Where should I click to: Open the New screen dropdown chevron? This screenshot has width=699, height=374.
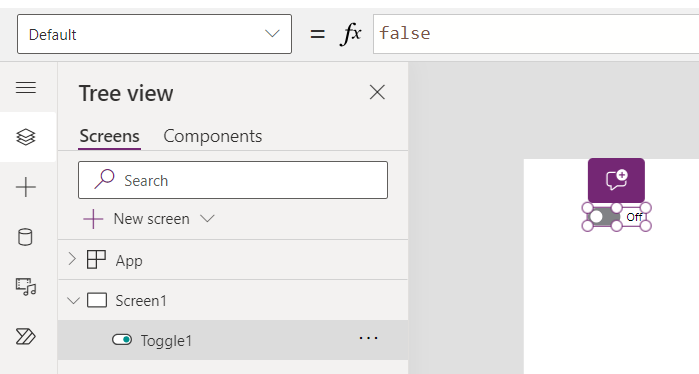tap(207, 218)
